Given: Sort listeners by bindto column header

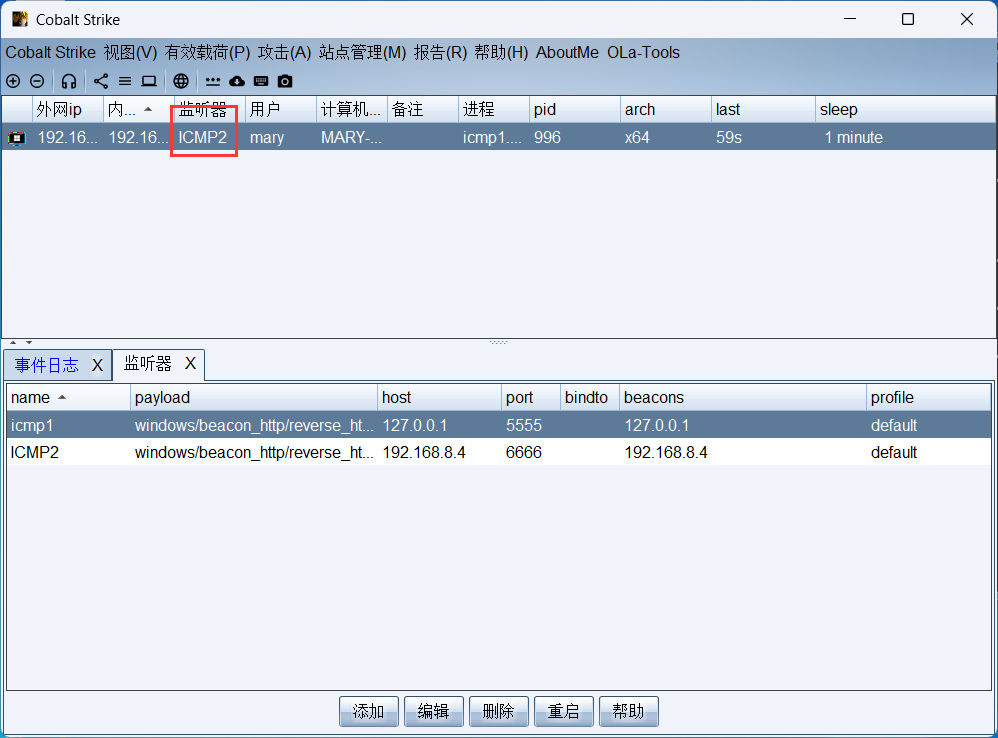Looking at the screenshot, I should (x=590, y=398).
